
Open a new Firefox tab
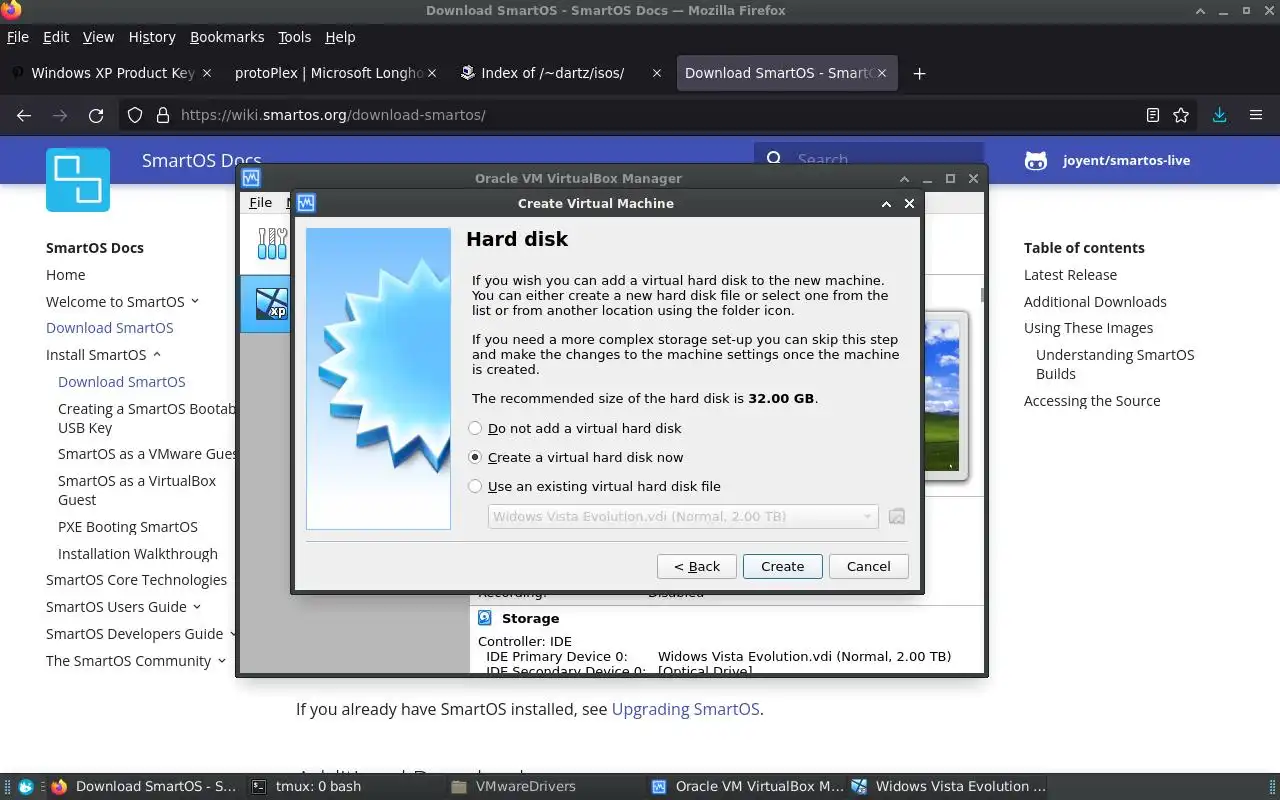tap(919, 73)
